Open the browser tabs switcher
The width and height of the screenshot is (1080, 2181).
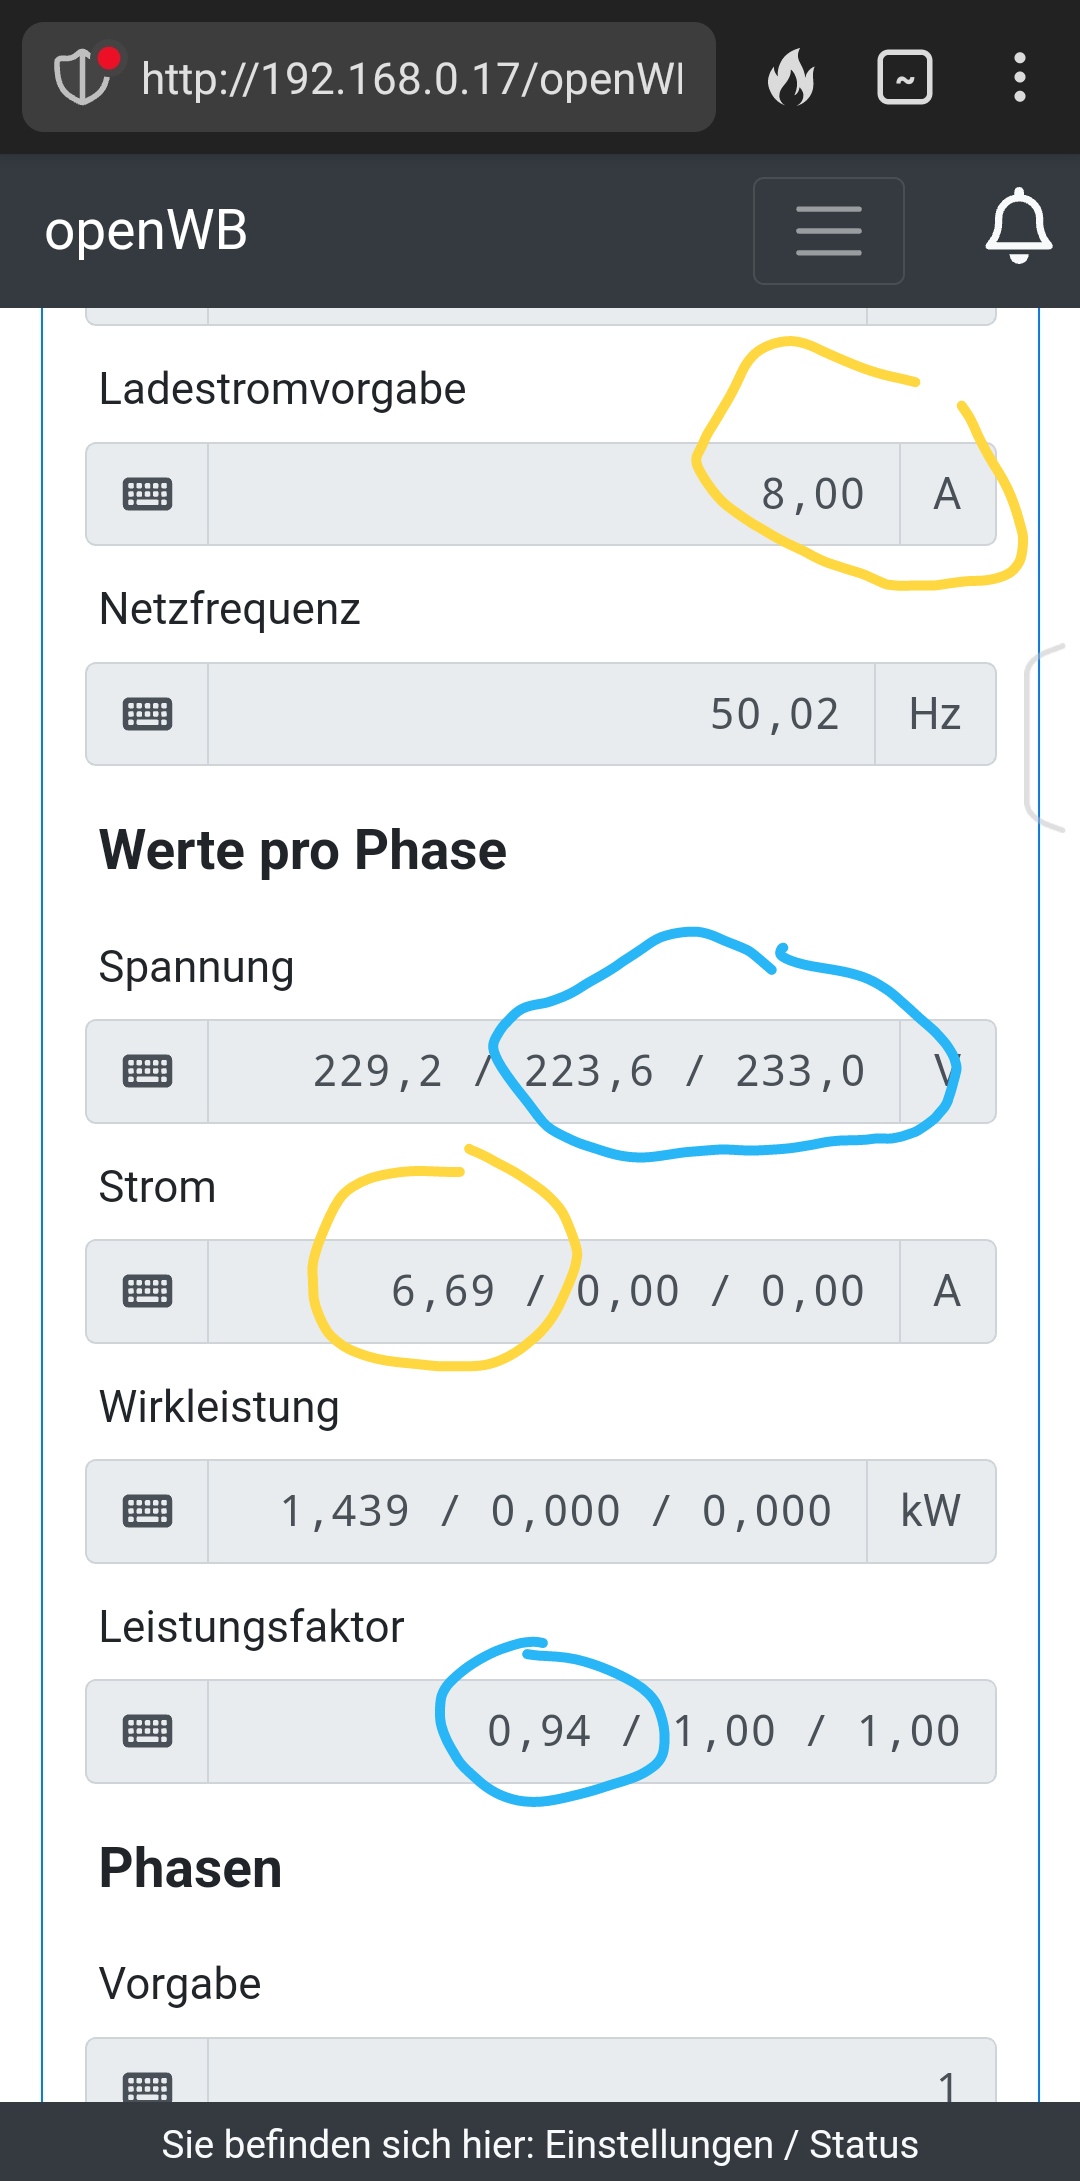pyautogui.click(x=904, y=77)
